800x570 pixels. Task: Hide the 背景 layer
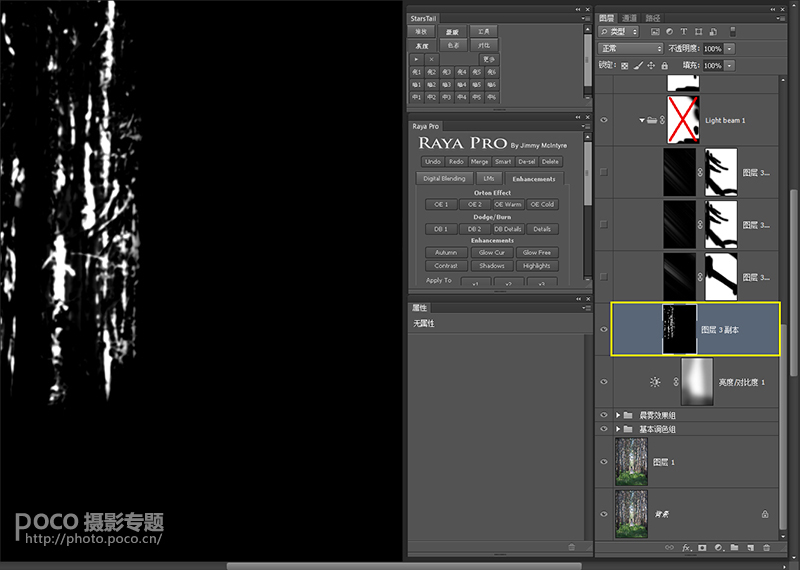click(x=604, y=514)
